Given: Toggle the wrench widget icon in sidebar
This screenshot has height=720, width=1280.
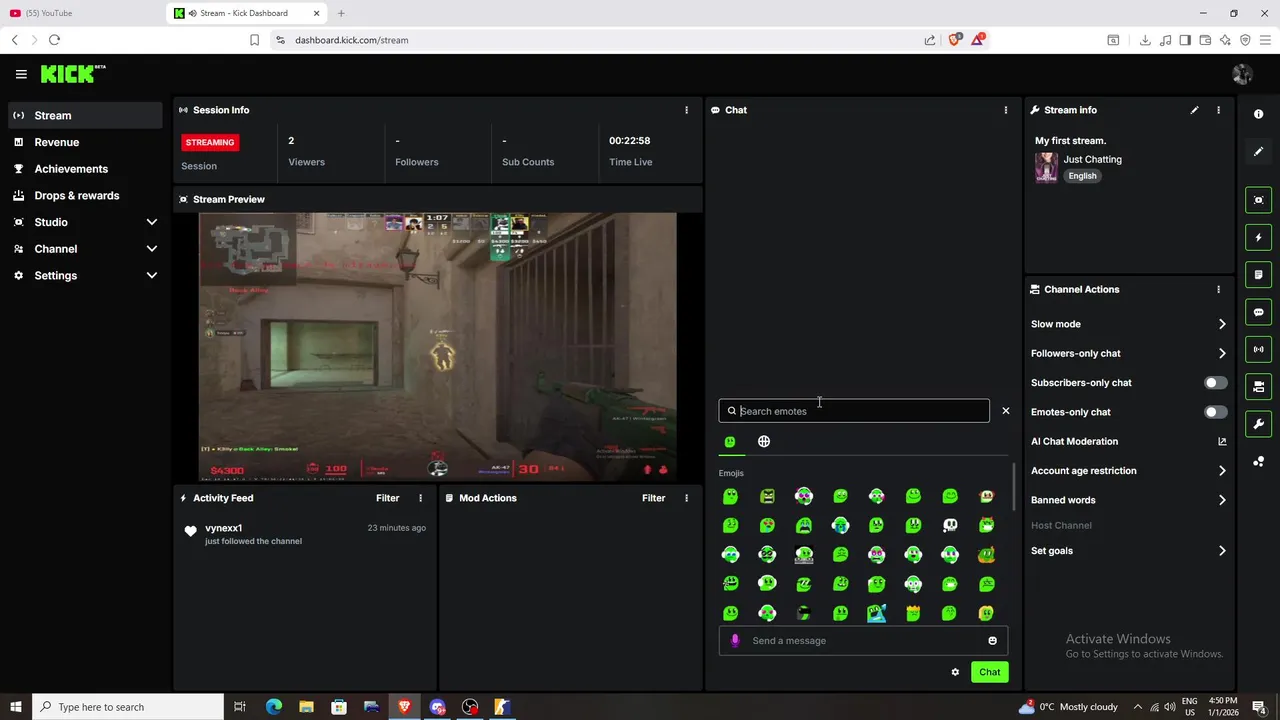Looking at the screenshot, I should [1258, 424].
